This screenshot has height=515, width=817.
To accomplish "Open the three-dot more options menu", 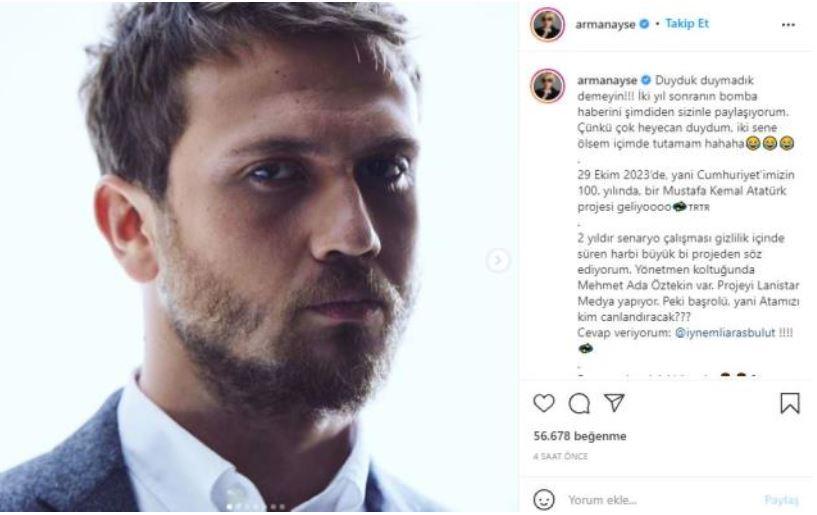I will [789, 25].
